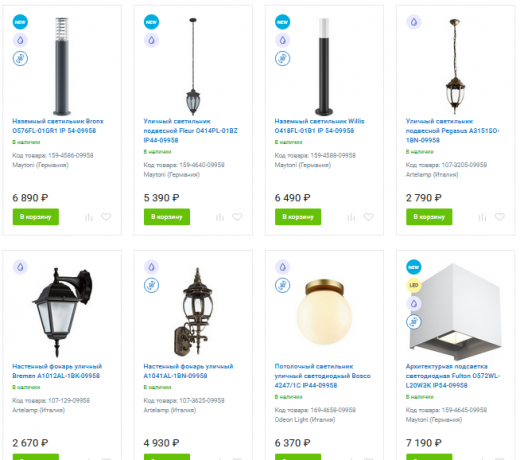
Task: Open 3D view icon on Bronx lamp
Action: (20, 59)
